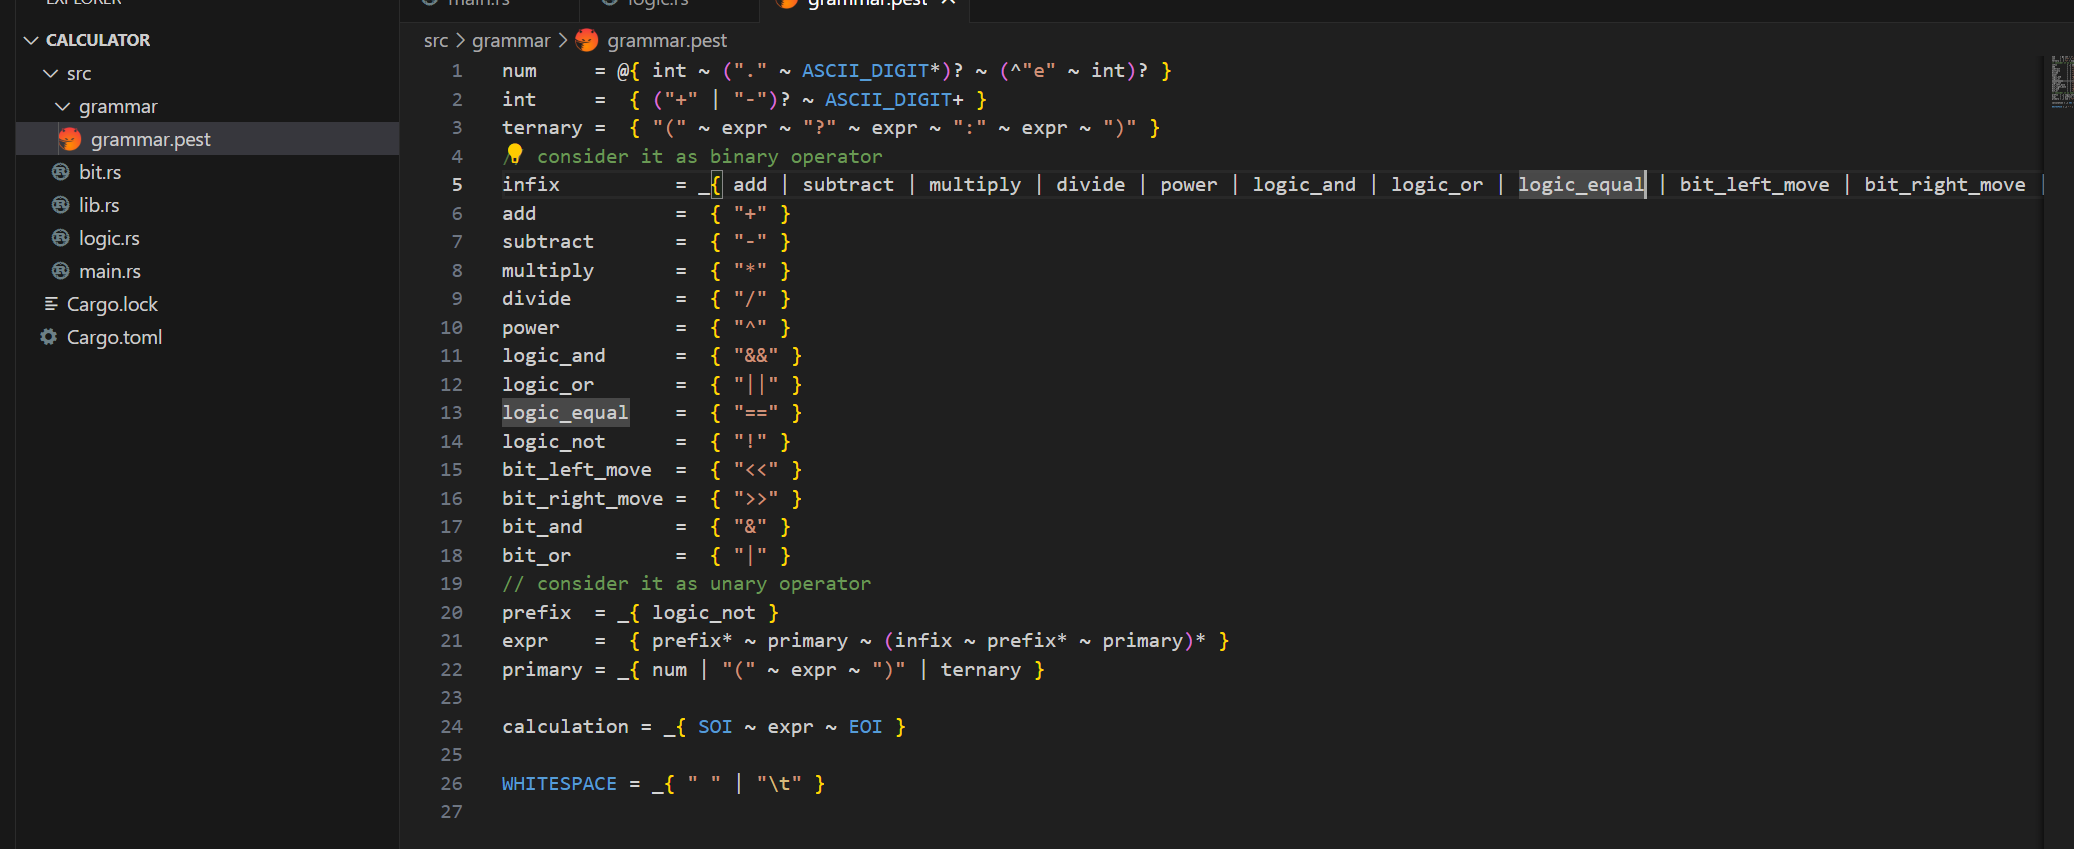2074x849 pixels.
Task: Click the gear icon beside Cargo.toml
Action: point(48,337)
